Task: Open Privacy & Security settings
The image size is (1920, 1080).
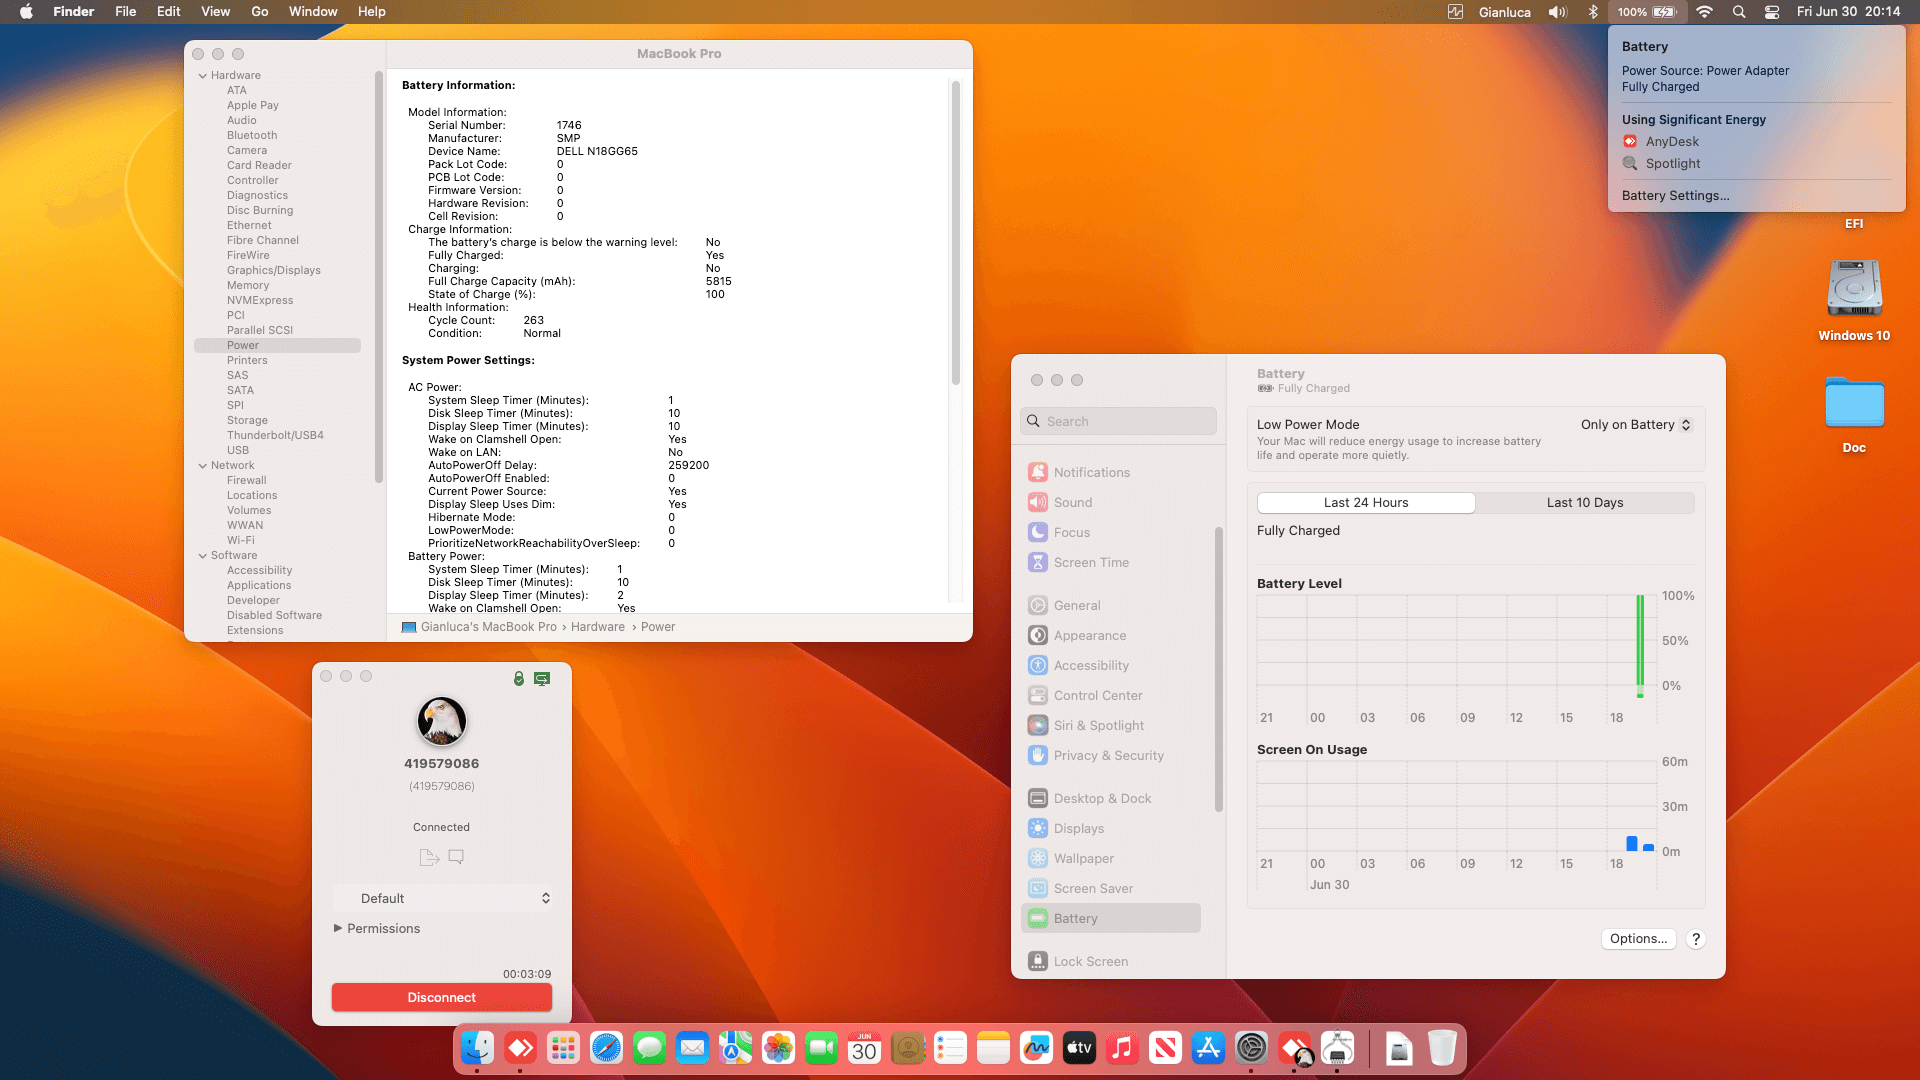Action: [x=1108, y=755]
